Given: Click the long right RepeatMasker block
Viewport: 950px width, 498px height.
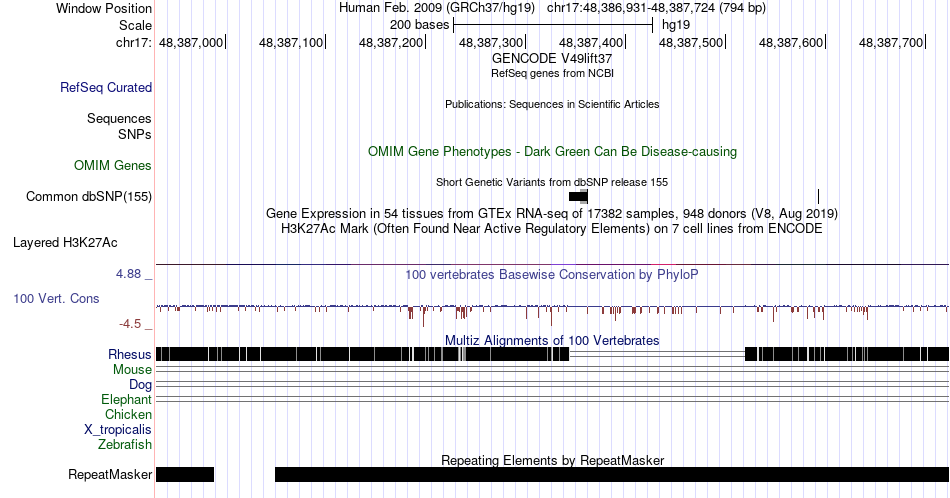Looking at the screenshot, I should pos(612,474).
